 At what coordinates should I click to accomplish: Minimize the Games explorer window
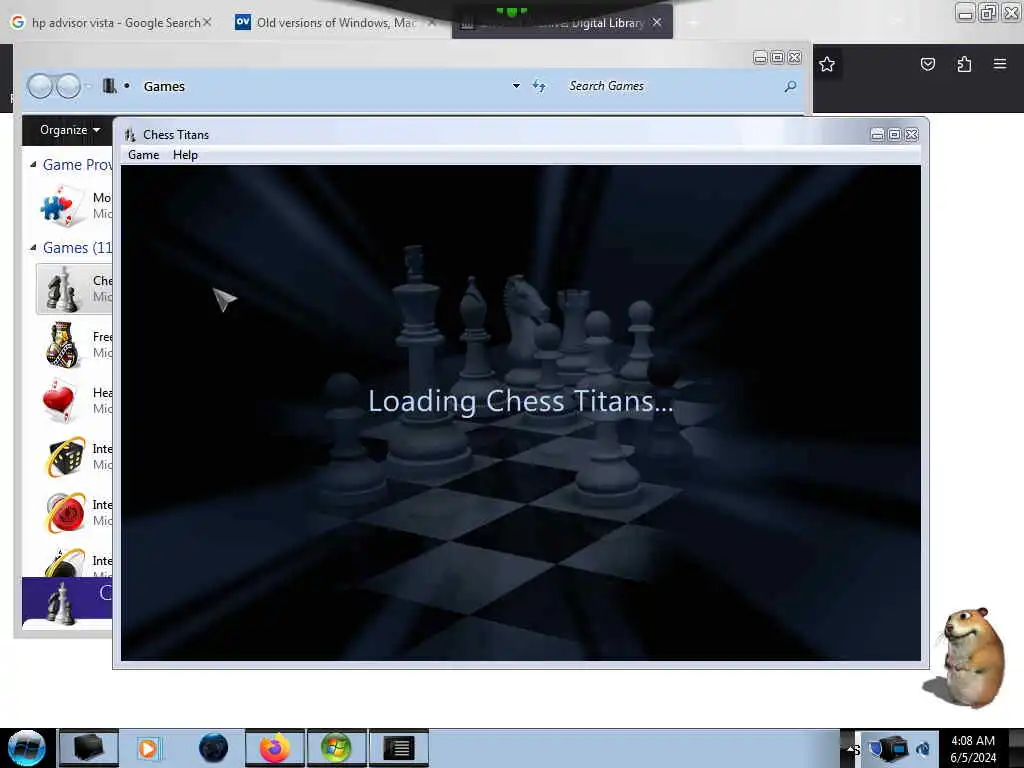[760, 57]
